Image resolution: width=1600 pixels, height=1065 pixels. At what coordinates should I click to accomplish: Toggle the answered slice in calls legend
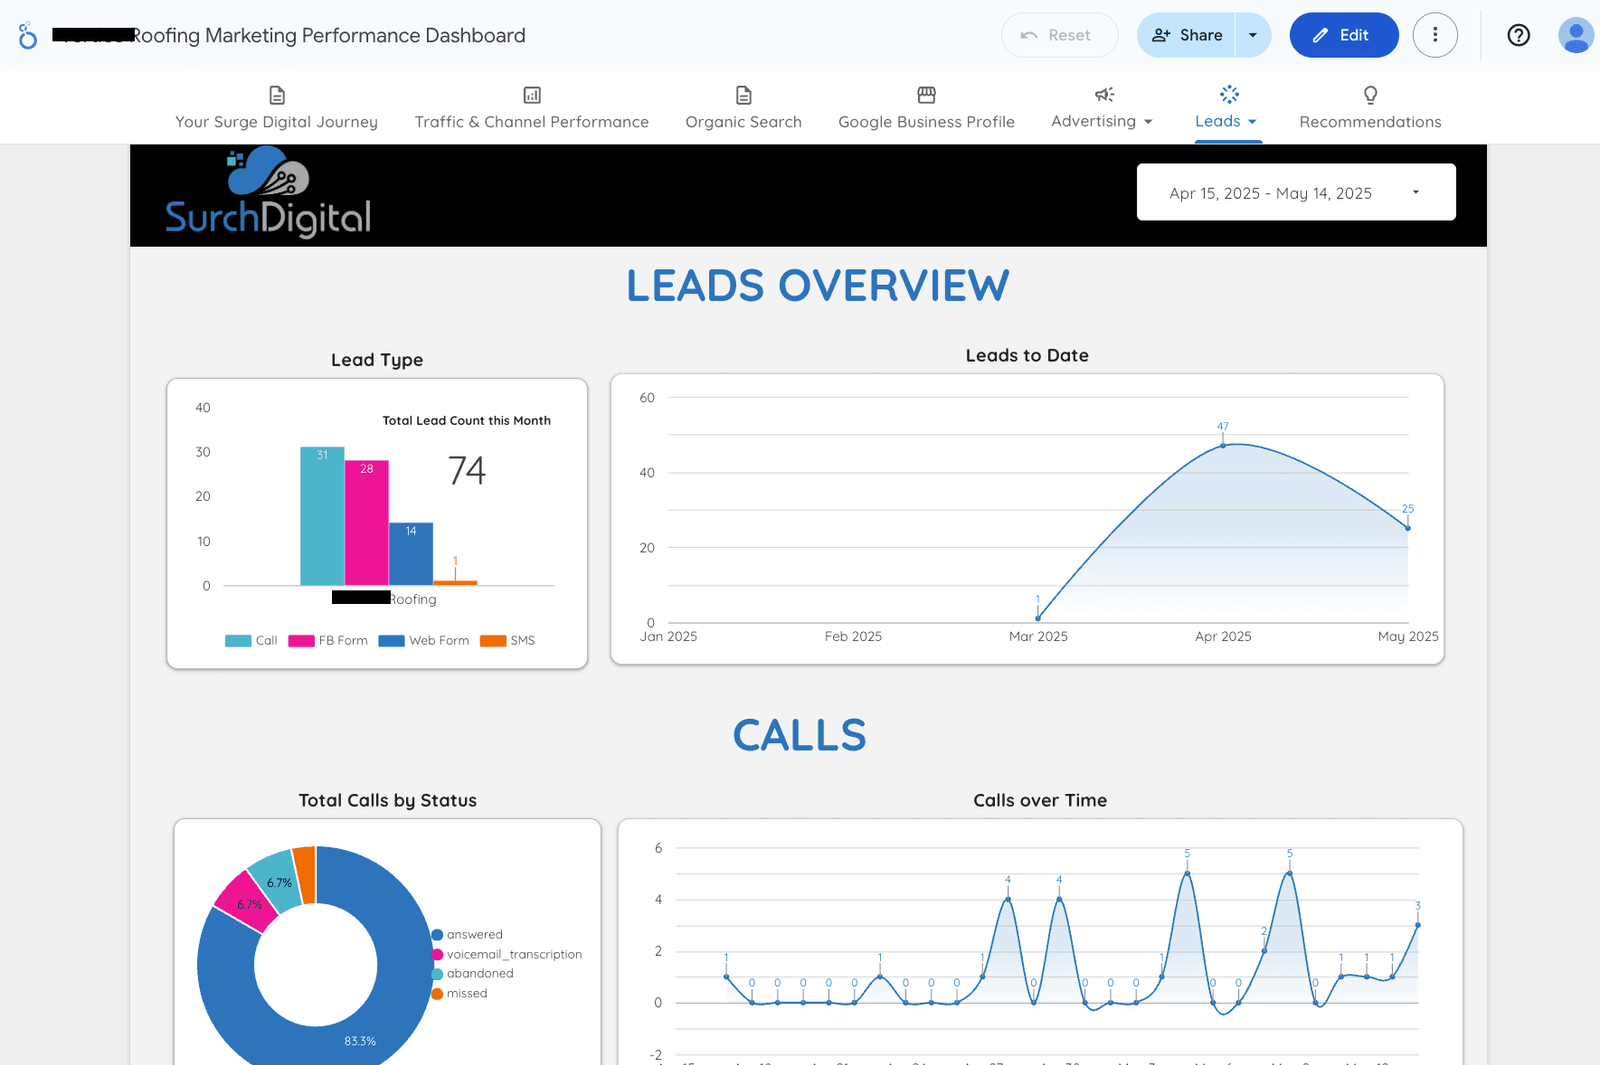tap(469, 934)
